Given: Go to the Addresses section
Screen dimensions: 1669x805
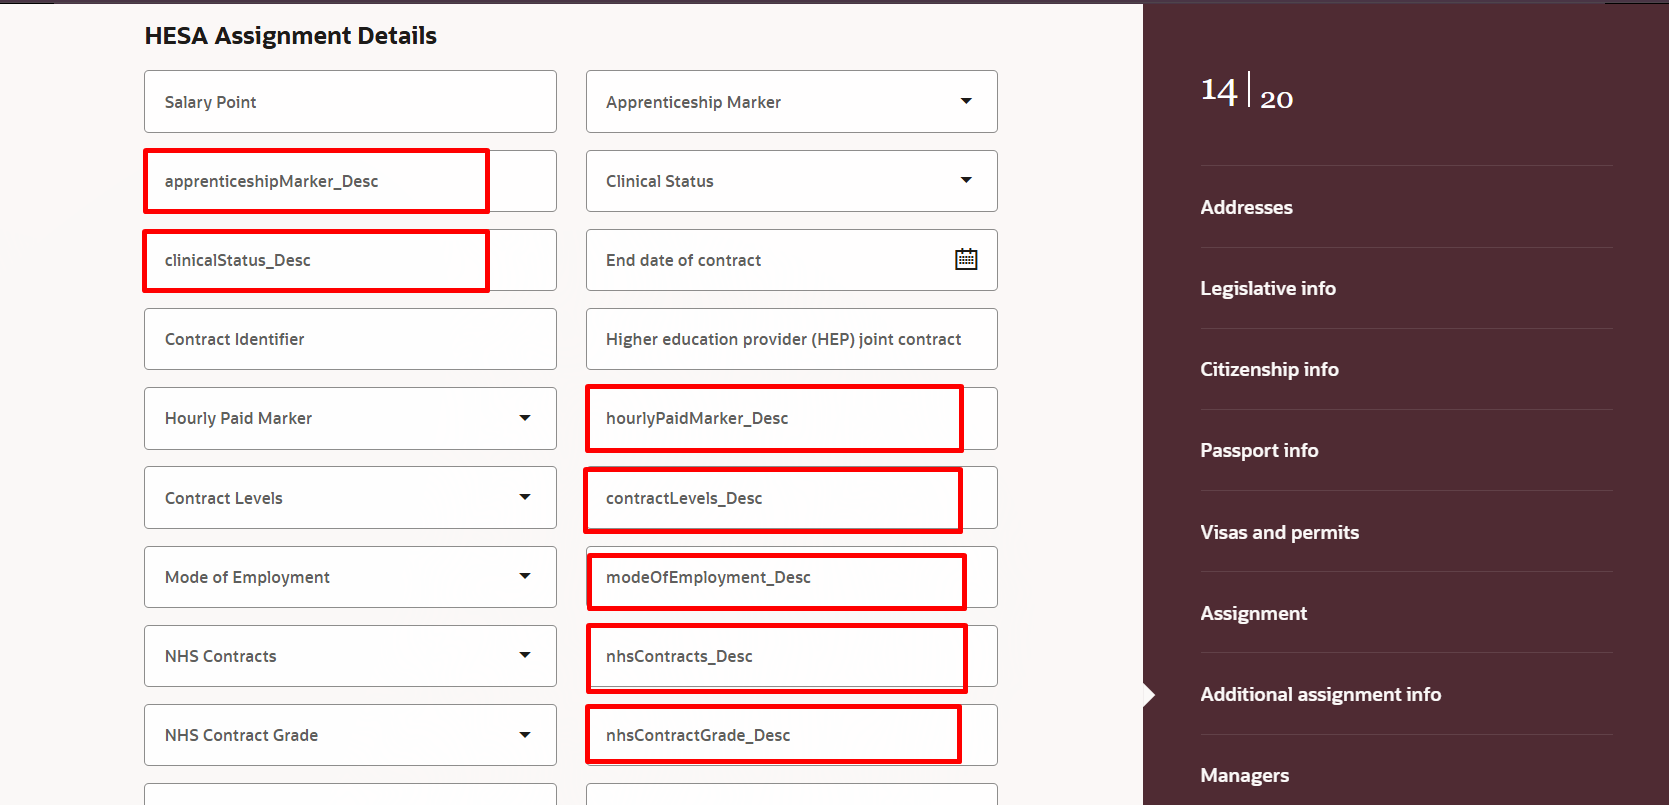Looking at the screenshot, I should [x=1246, y=207].
